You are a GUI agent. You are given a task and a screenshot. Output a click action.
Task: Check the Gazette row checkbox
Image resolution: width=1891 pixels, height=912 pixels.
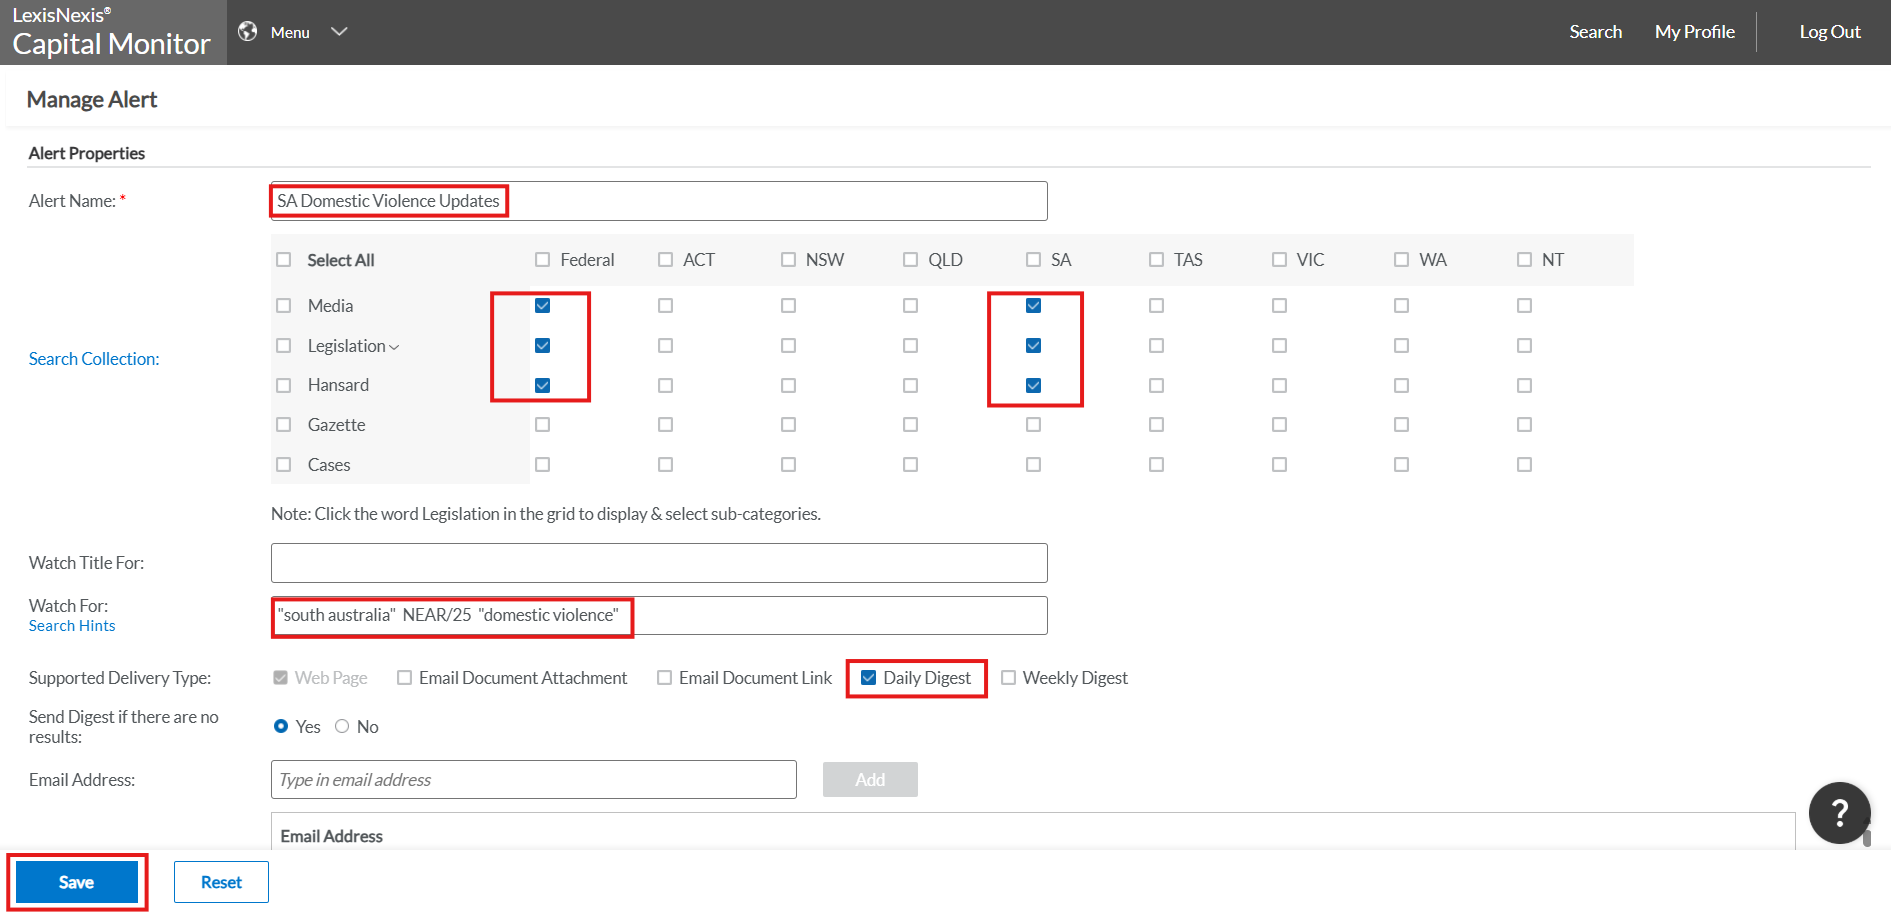pos(284,425)
